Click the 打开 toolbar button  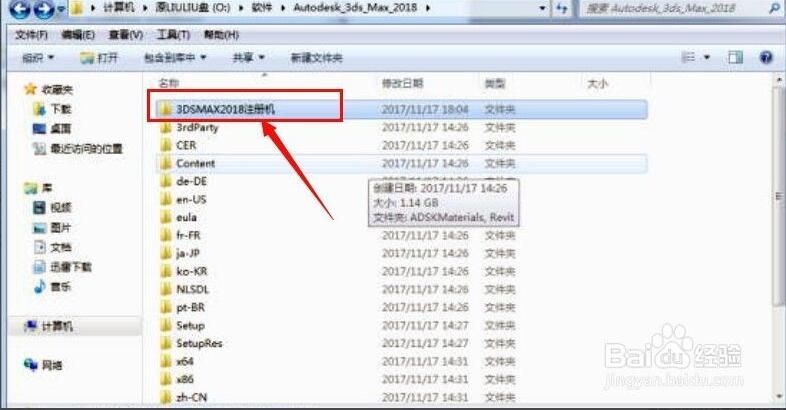pos(99,58)
